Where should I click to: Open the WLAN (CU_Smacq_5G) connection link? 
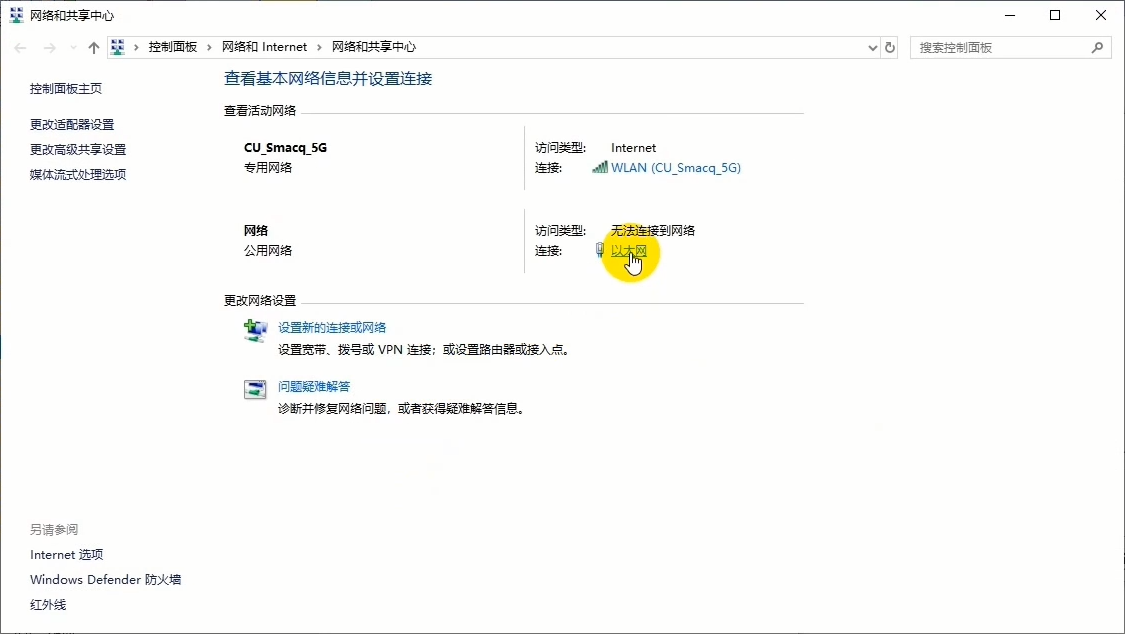[675, 167]
